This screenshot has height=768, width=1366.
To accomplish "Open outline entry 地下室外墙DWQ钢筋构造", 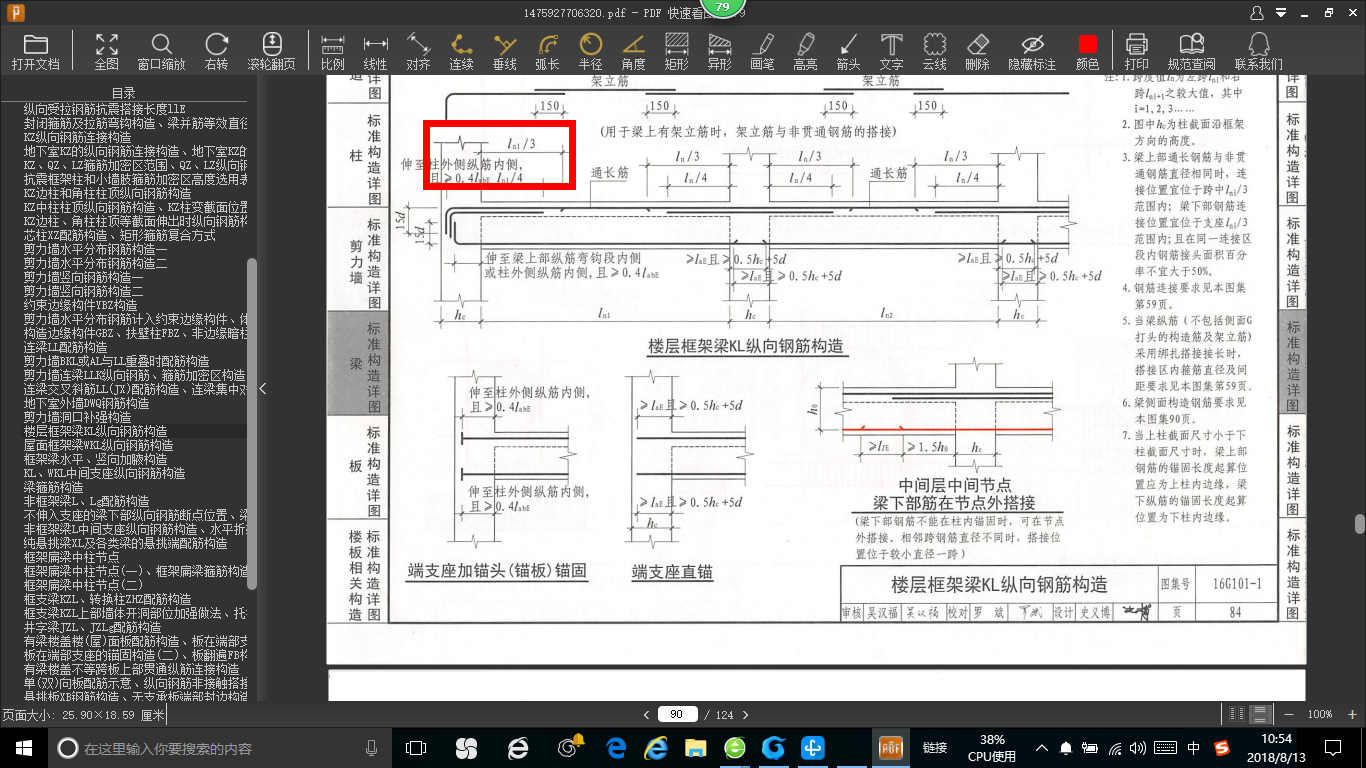I will pos(86,403).
